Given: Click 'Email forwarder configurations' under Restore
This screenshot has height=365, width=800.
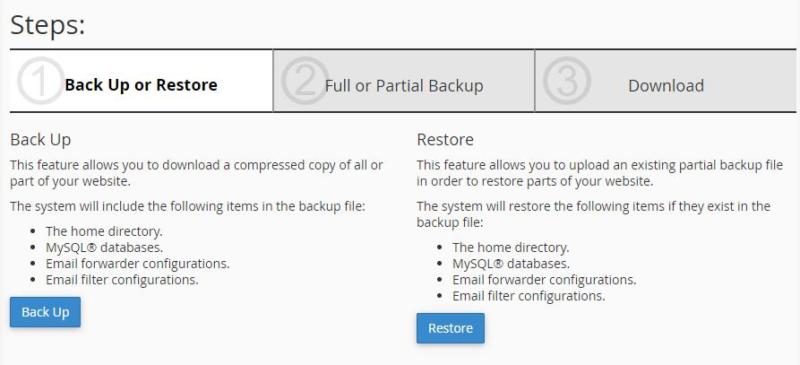Looking at the screenshot, I should pos(544,280).
